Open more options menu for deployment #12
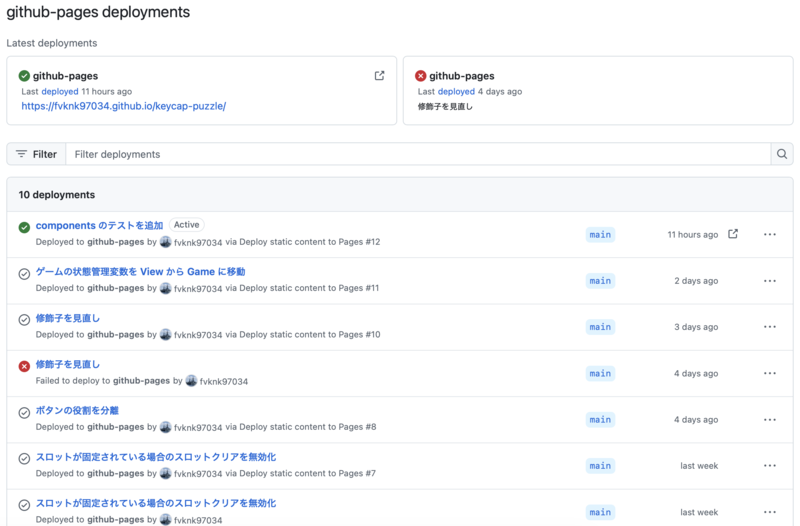 pos(770,235)
